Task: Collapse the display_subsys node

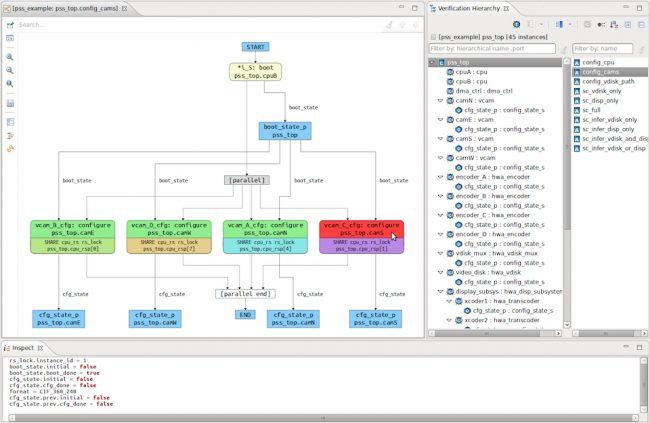Action: coord(441,291)
